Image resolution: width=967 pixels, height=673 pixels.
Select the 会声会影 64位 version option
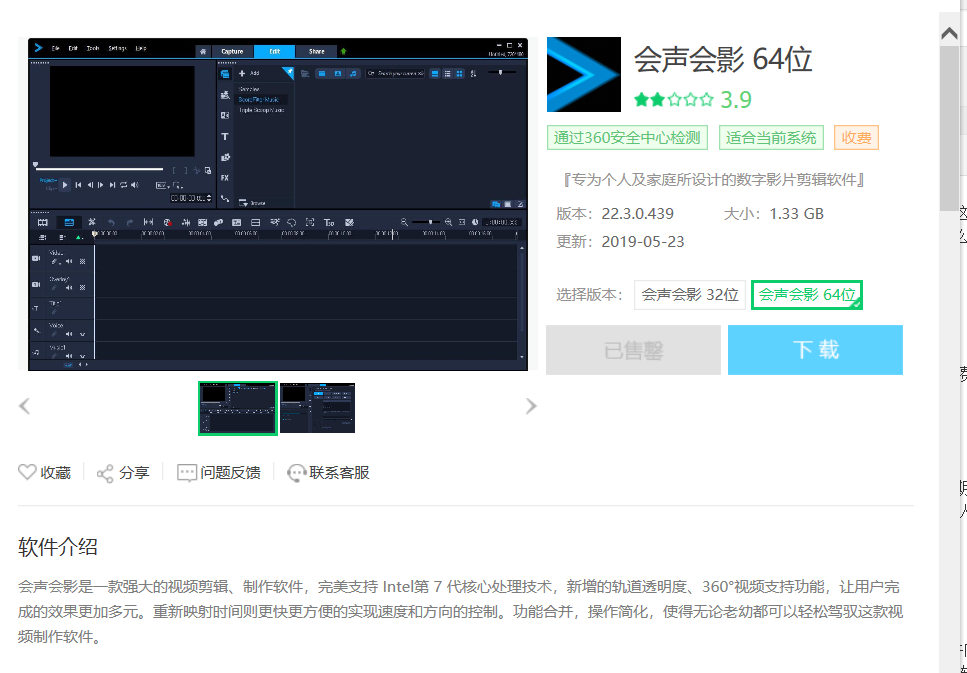click(x=807, y=295)
